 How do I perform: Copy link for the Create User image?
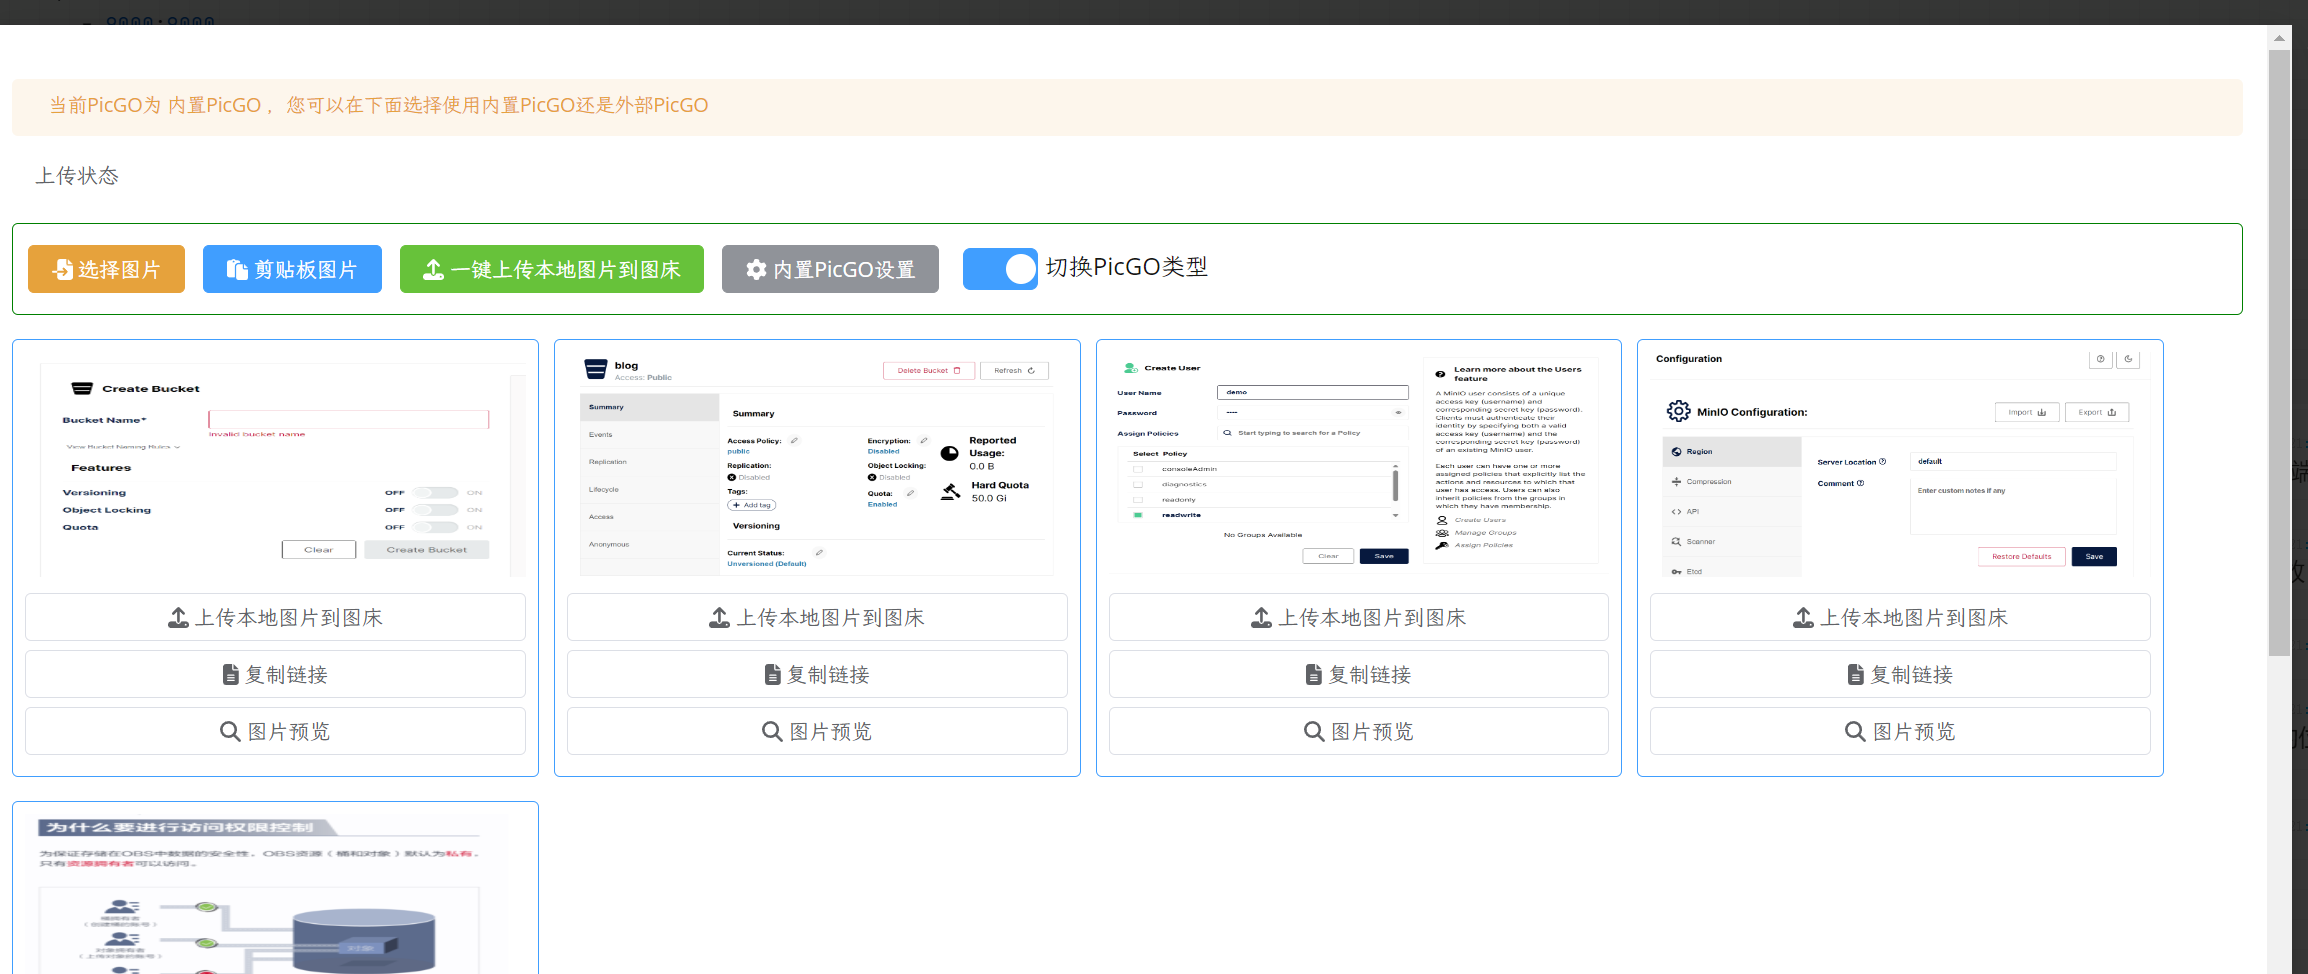pos(1359,674)
